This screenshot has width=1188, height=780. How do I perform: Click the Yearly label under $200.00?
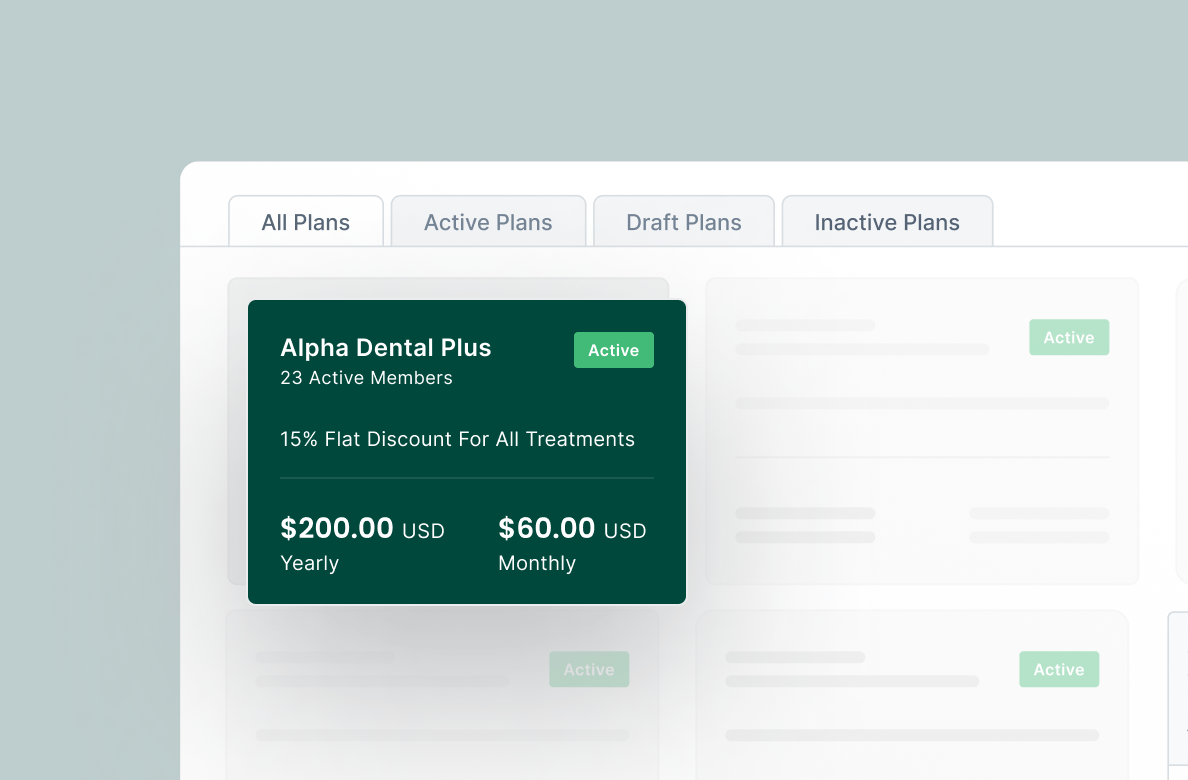(310, 563)
